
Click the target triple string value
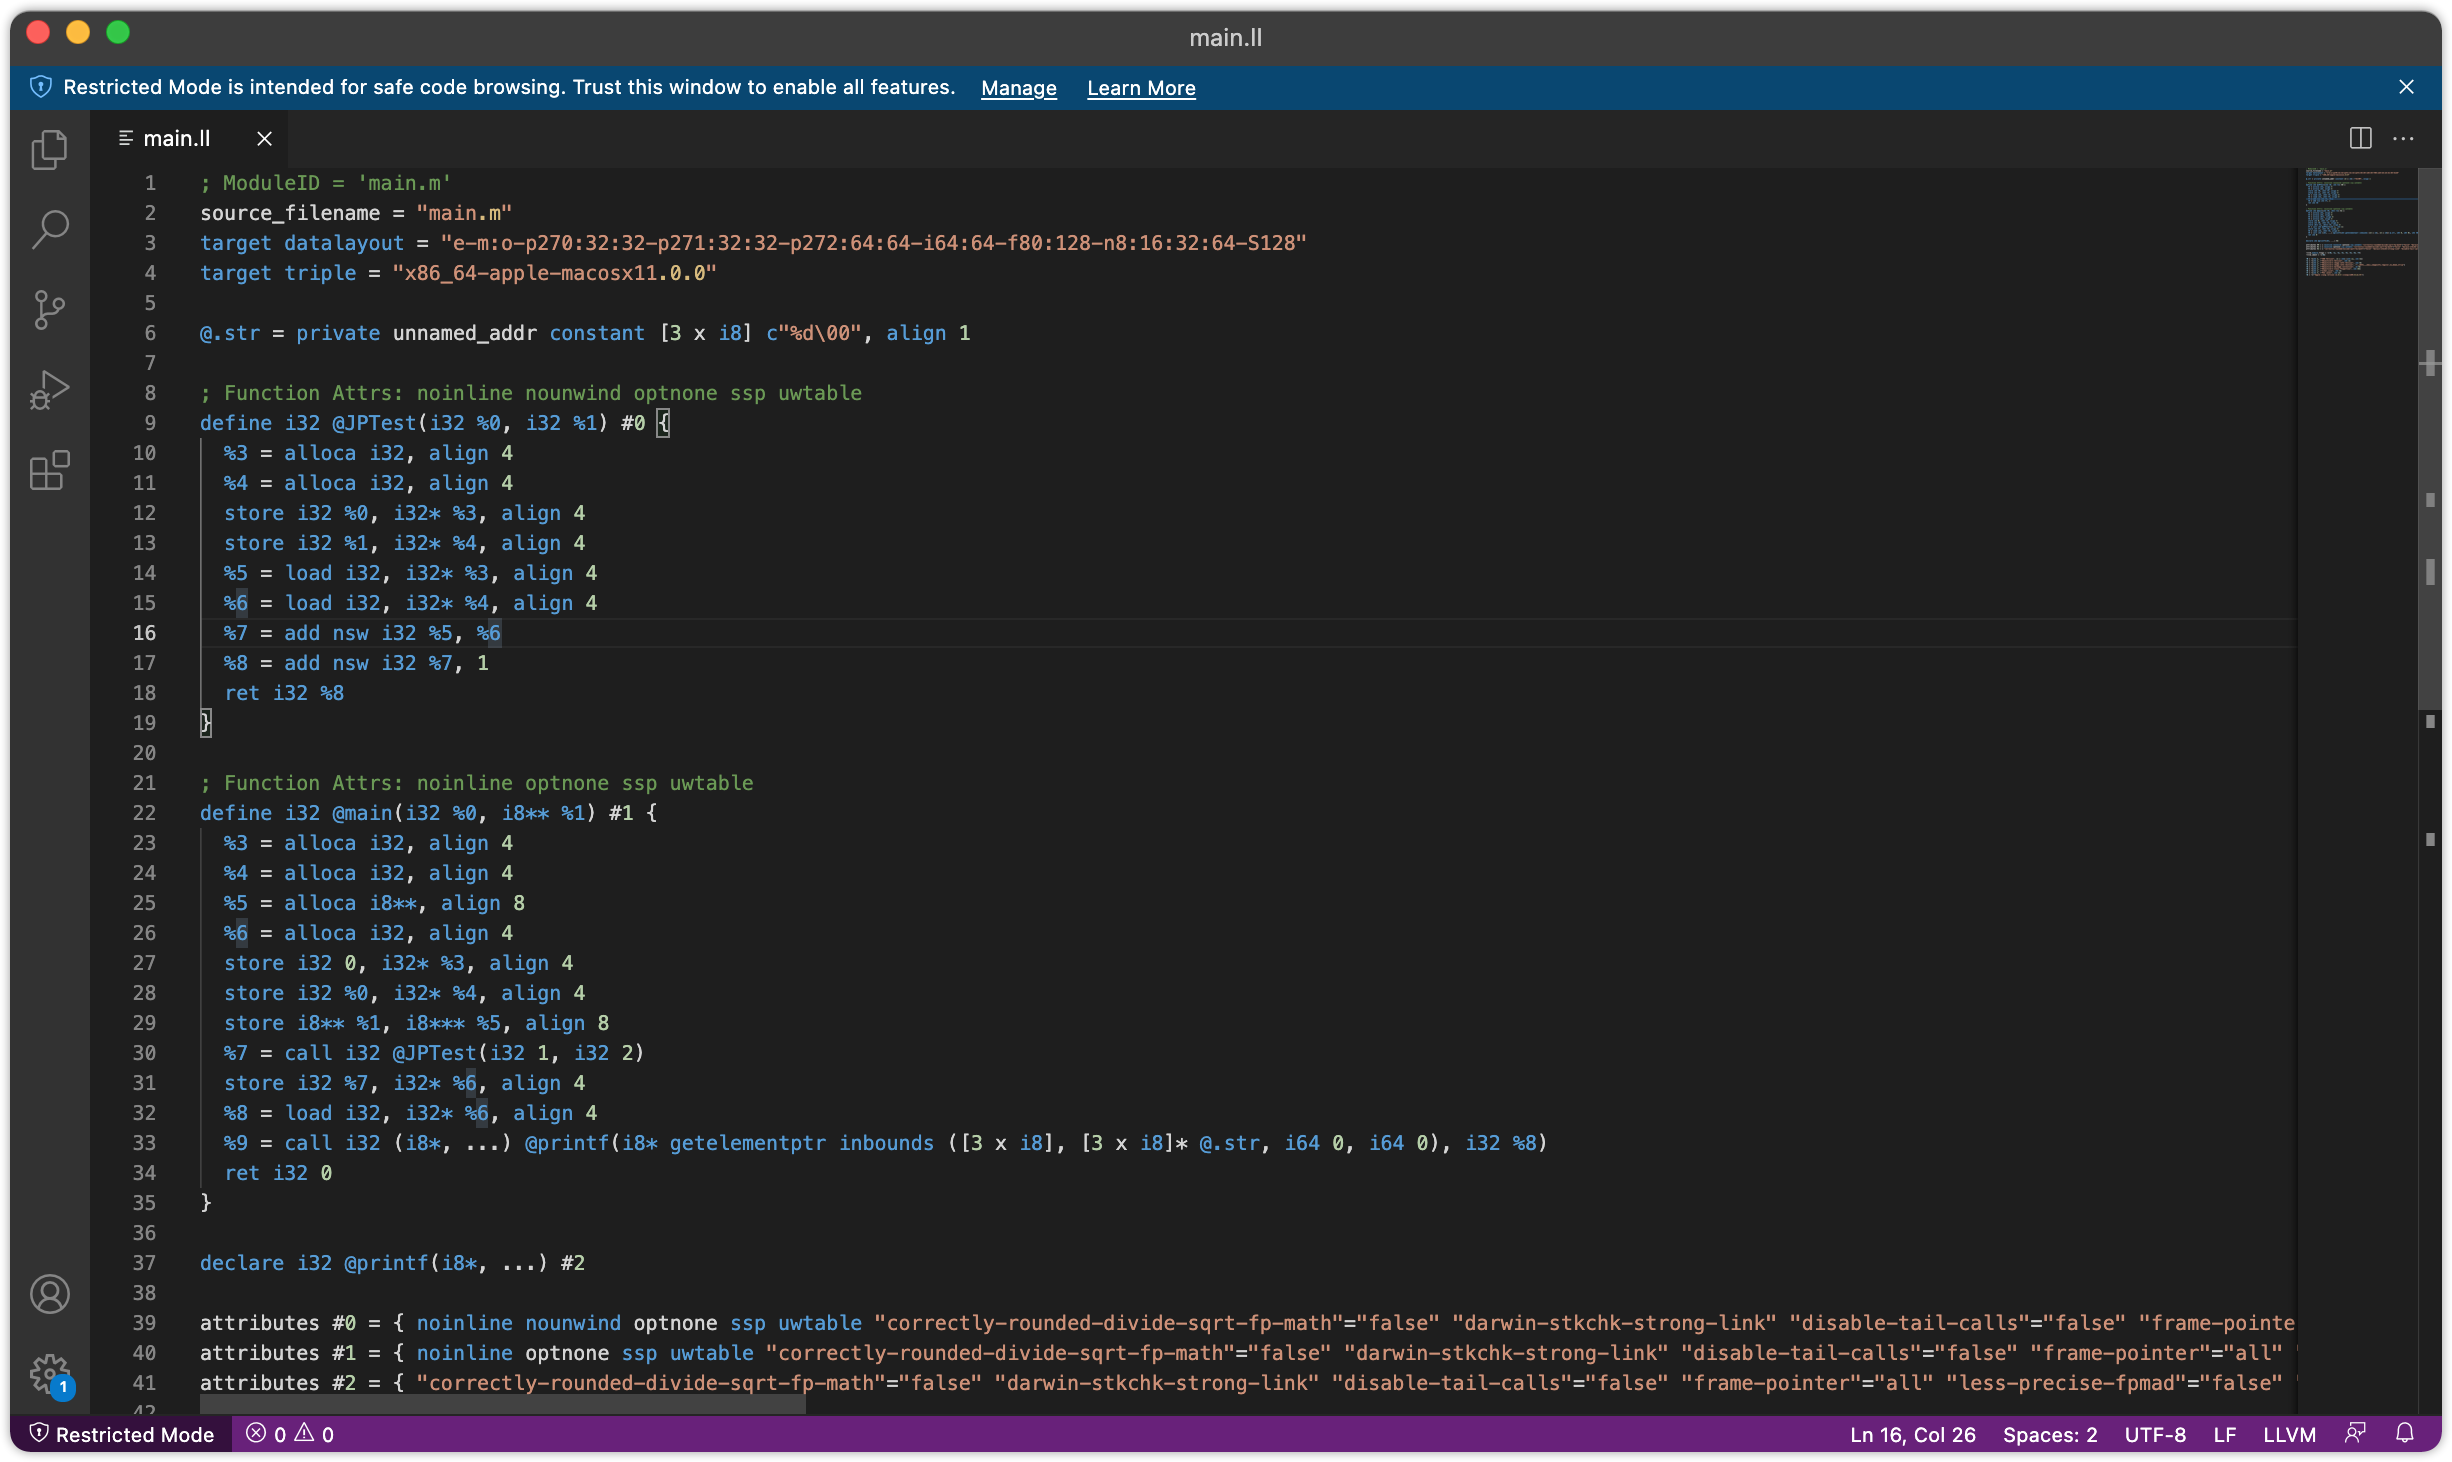coord(554,273)
